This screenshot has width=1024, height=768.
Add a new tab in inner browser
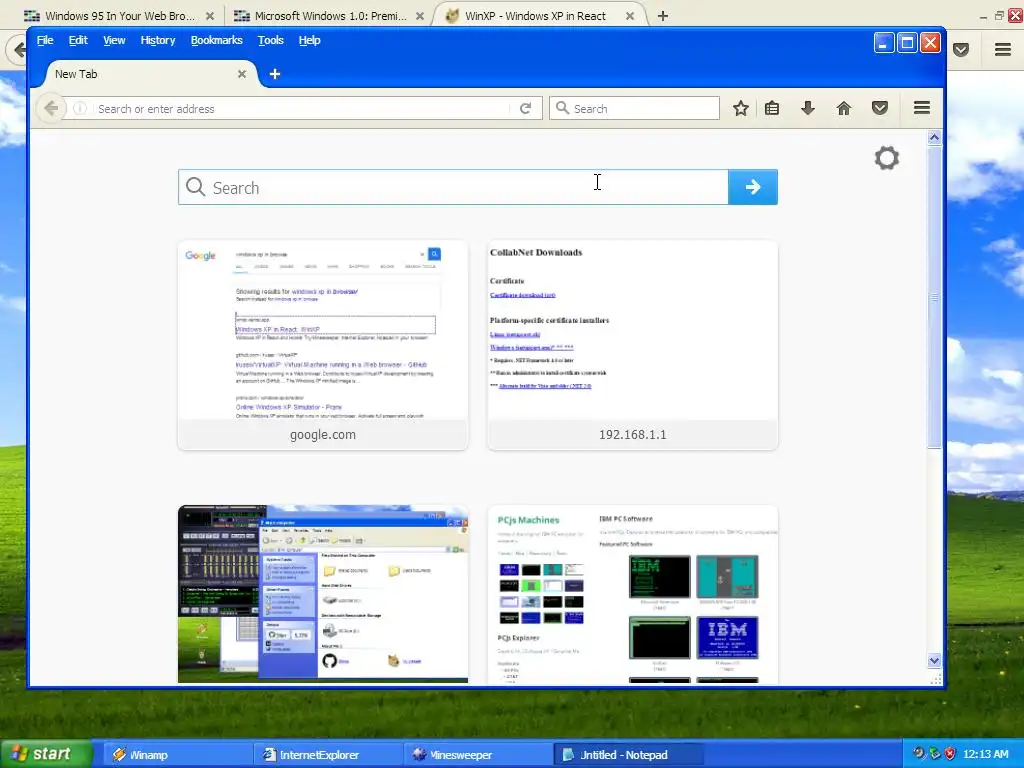[x=275, y=74]
